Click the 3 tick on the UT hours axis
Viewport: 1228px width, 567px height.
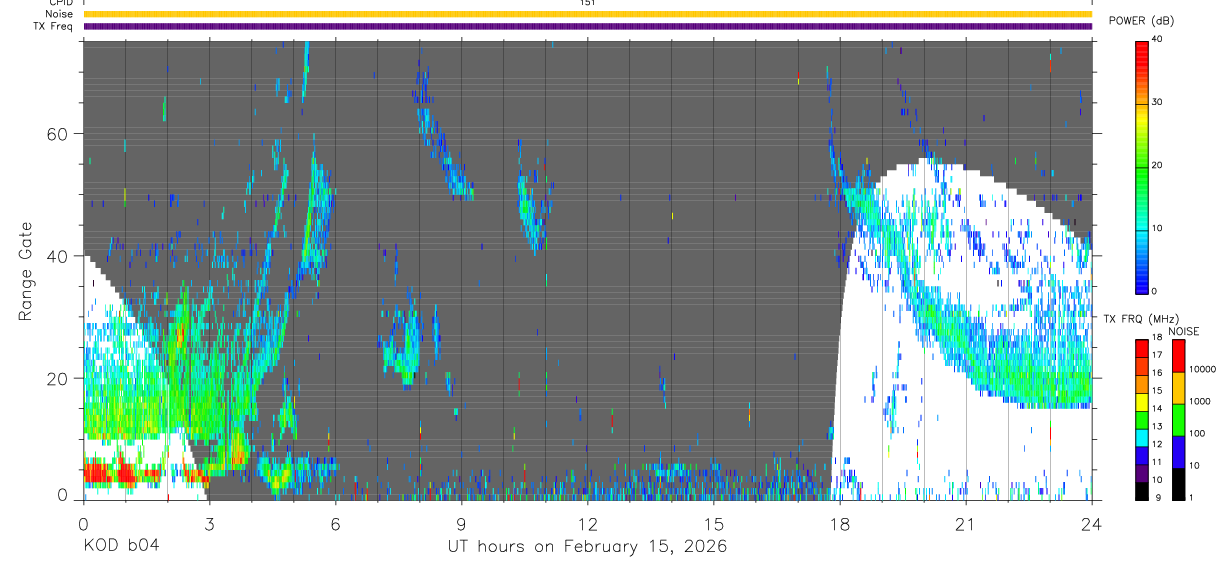[x=209, y=523]
